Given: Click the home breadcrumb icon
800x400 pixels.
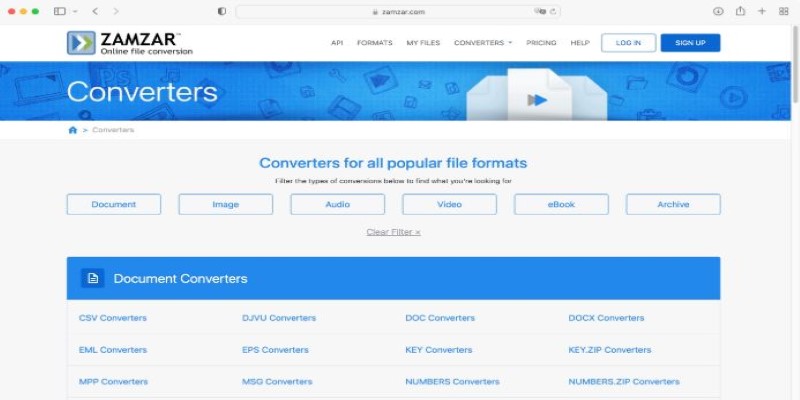Looking at the screenshot, I should click(72, 130).
